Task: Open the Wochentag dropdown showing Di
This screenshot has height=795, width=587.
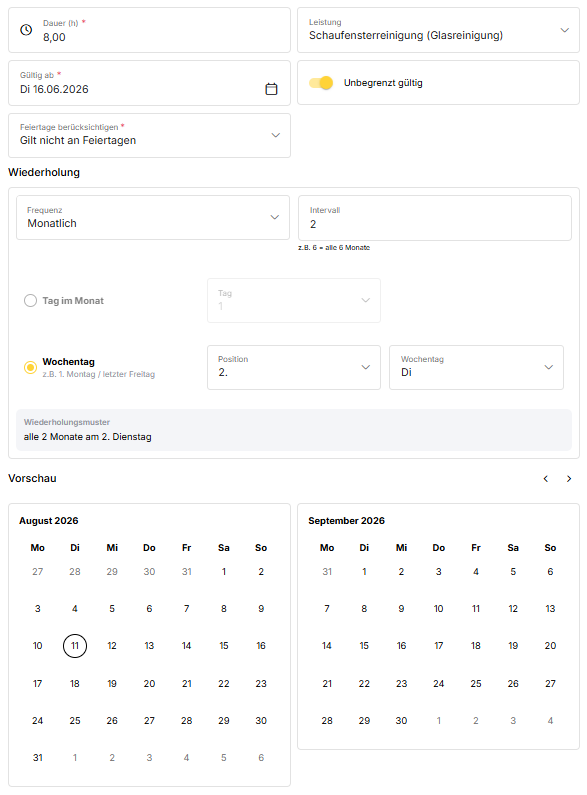Action: (476, 368)
